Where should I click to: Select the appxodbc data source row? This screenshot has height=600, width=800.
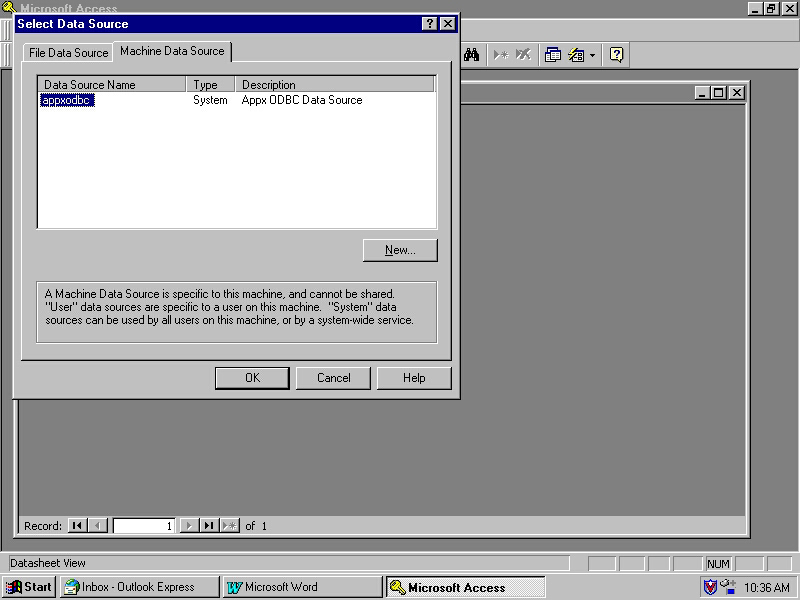237,100
